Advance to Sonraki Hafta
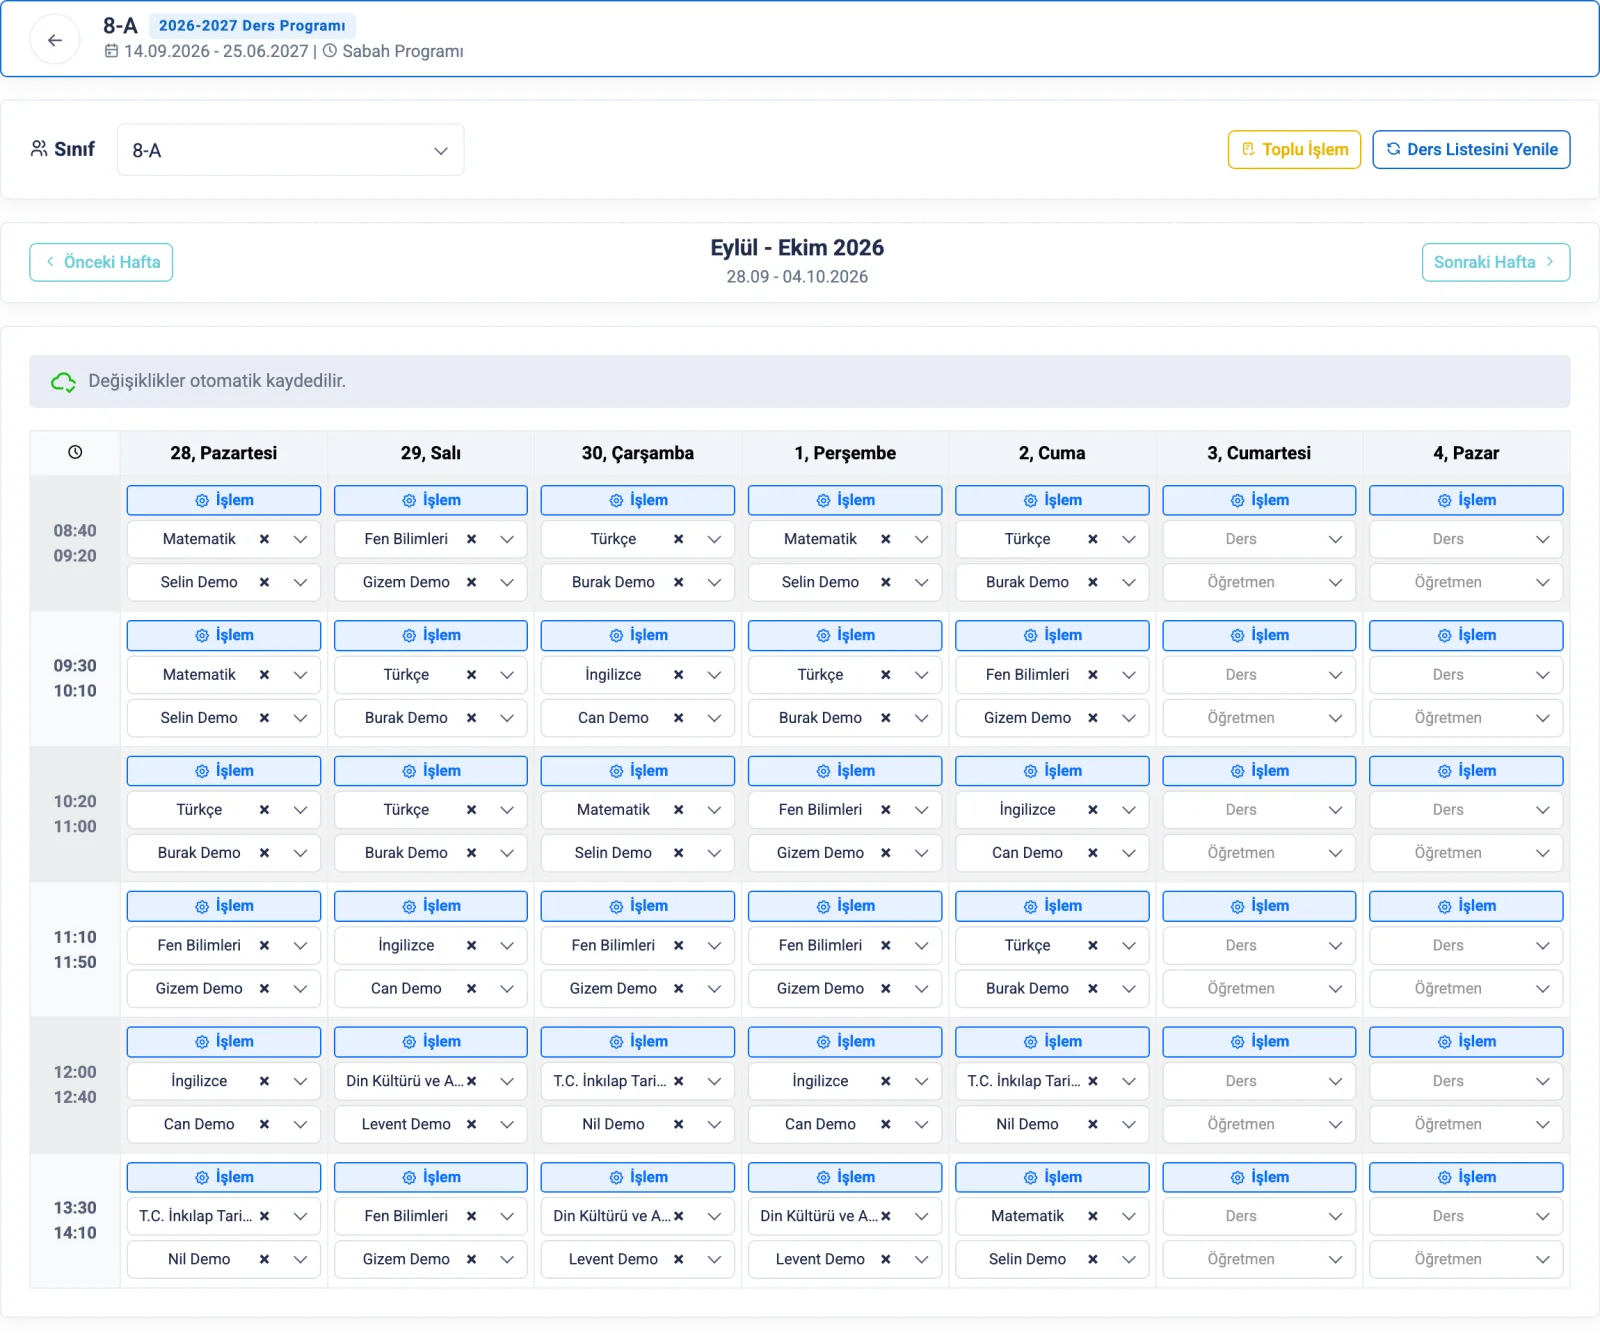1600x1336 pixels. [x=1496, y=262]
